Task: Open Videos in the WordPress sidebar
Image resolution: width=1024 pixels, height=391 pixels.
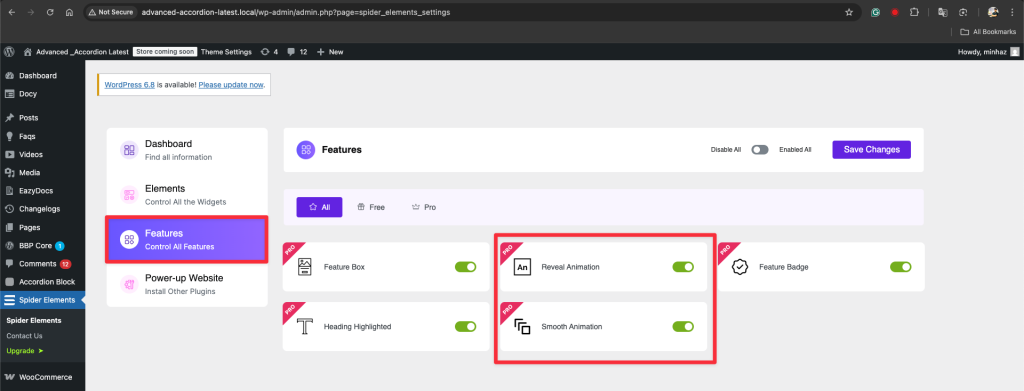Action: coord(42,155)
